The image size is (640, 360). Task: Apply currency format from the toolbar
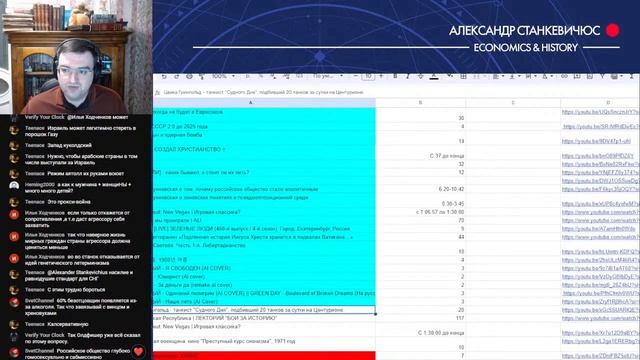coord(248,76)
